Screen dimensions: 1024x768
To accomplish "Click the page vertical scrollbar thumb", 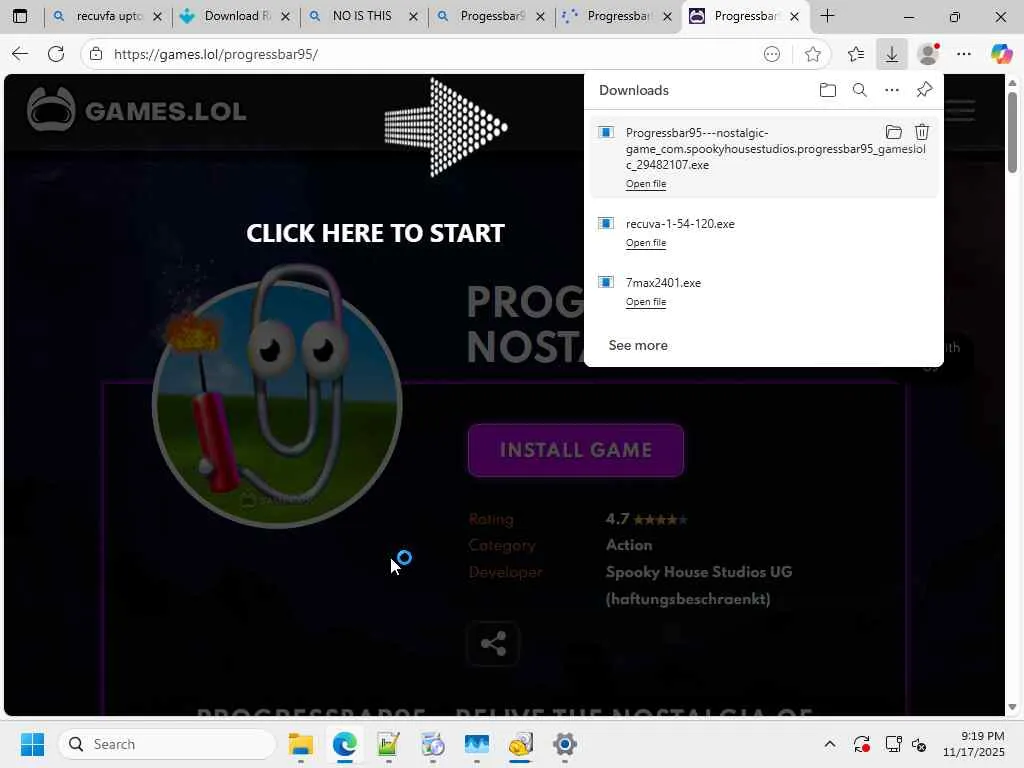I will point(1012,132).
